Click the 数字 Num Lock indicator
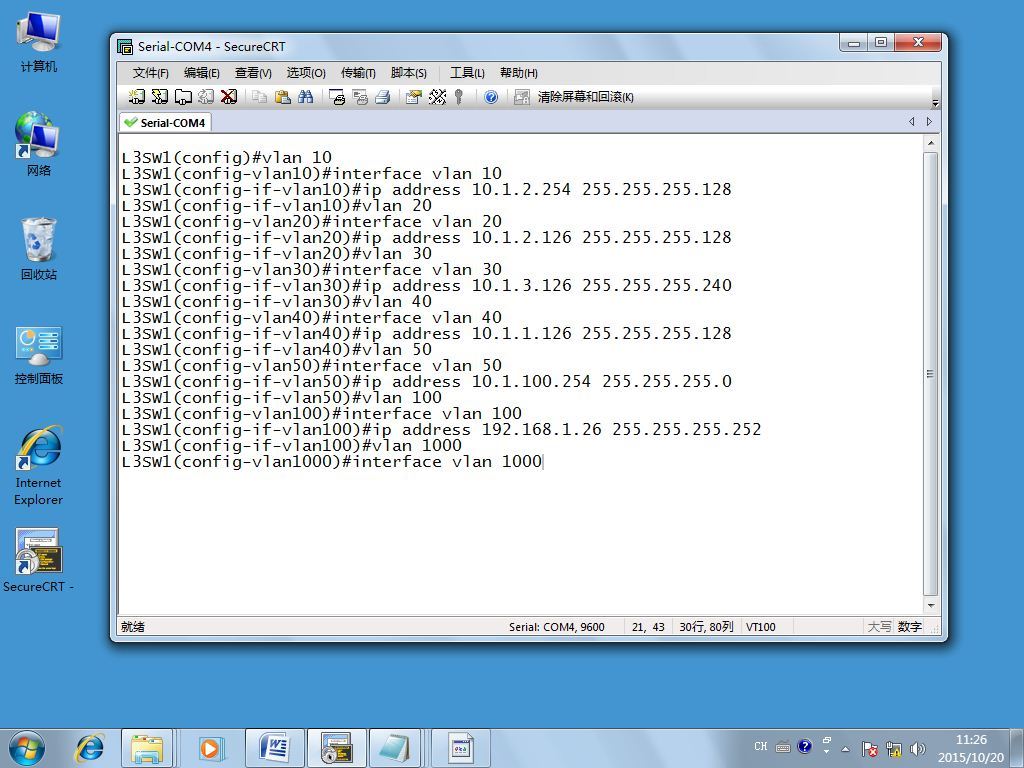Viewport: 1024px width, 768px height. pyautogui.click(x=910, y=627)
